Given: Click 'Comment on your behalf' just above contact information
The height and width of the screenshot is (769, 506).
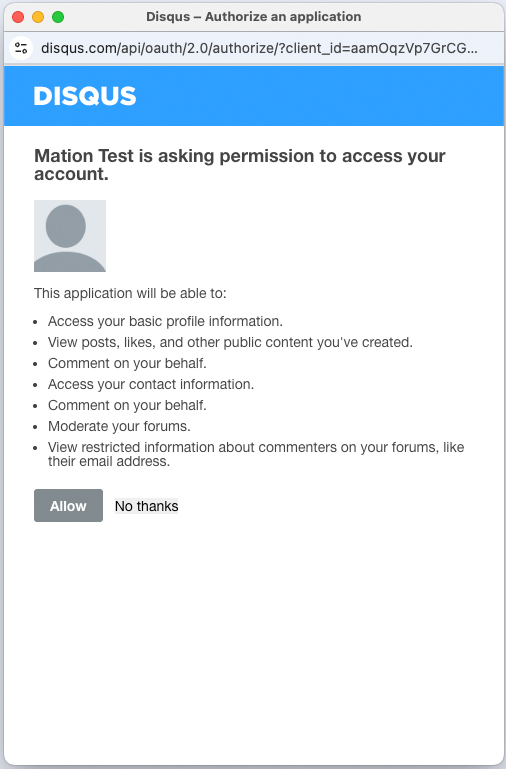Looking at the screenshot, I should click(x=127, y=363).
